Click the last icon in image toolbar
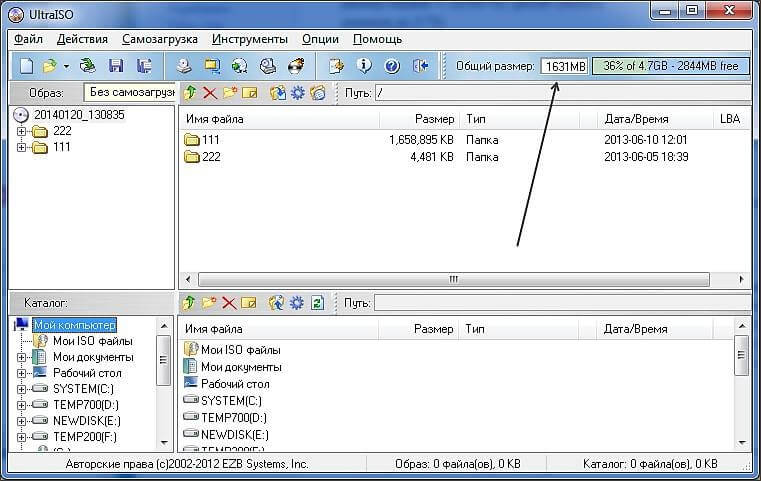Screen dimensions: 761x481 [318, 92]
